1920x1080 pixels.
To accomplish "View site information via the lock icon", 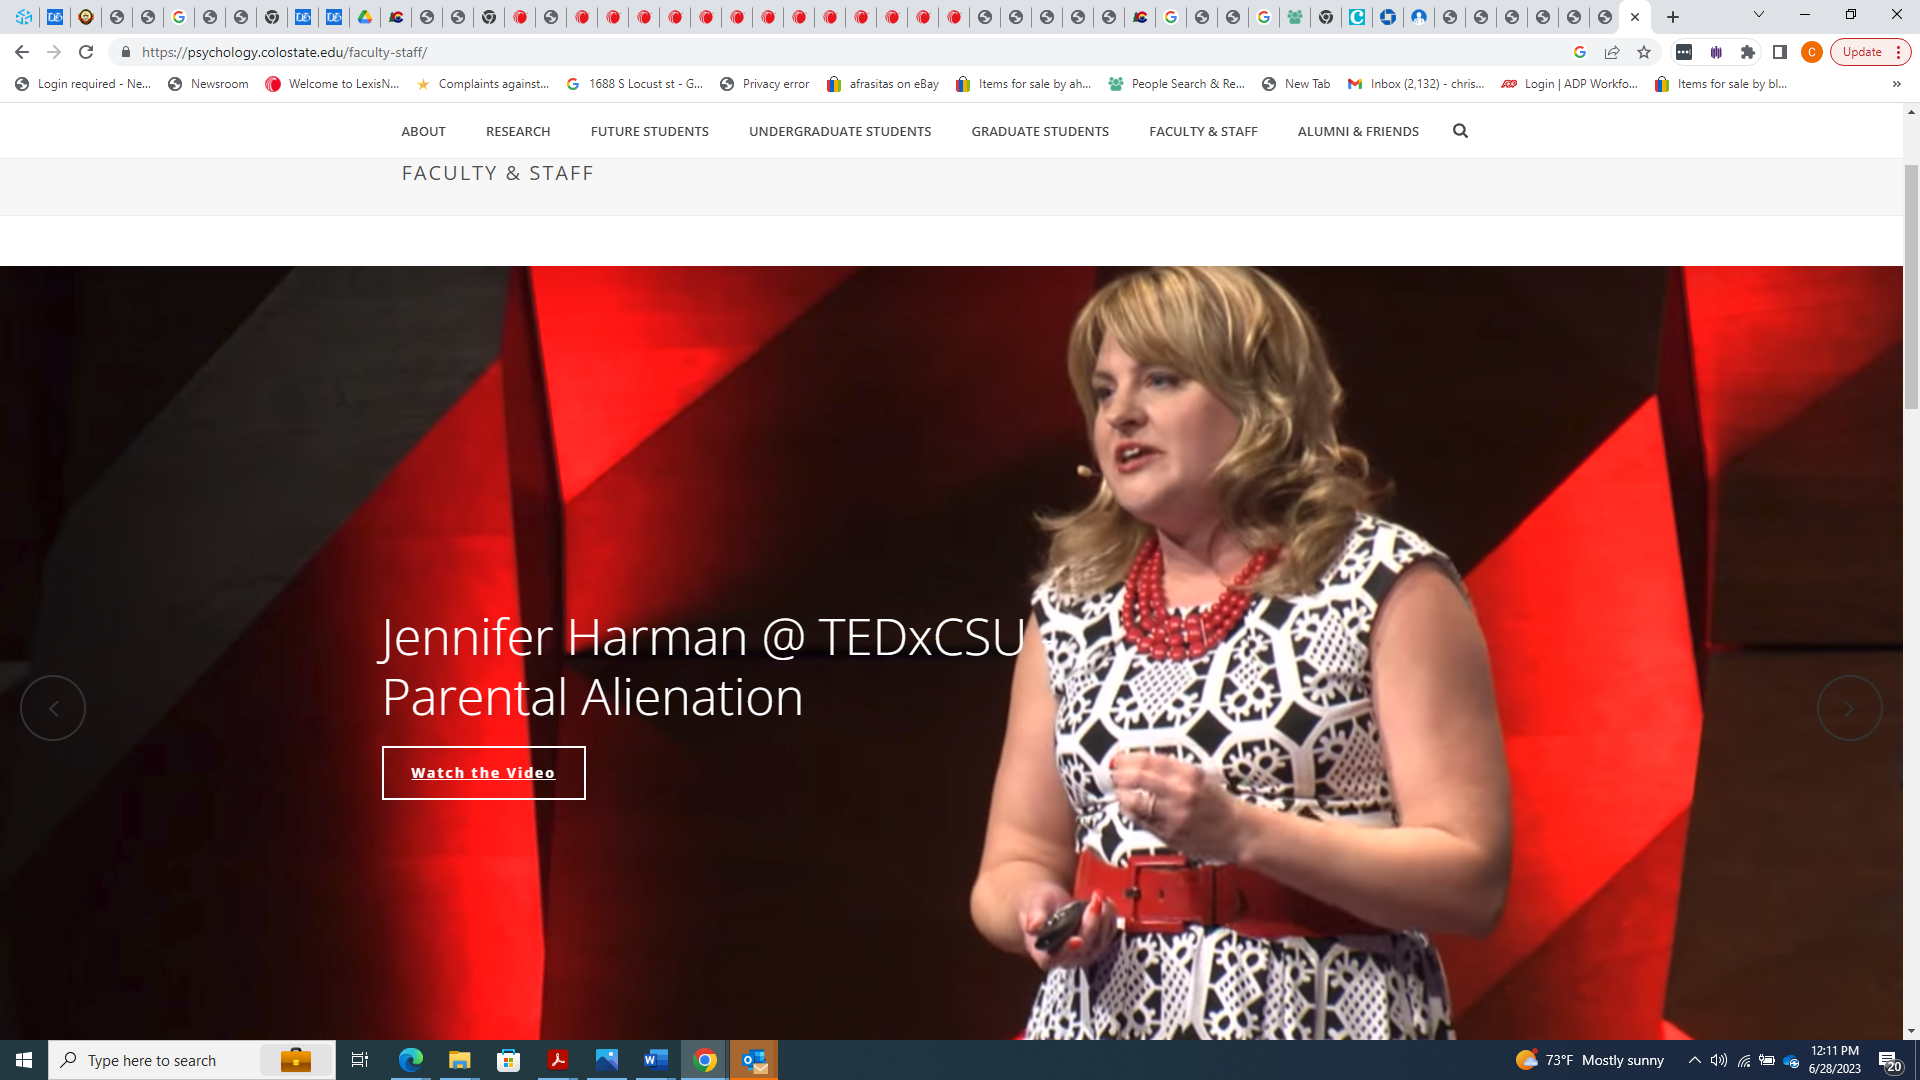I will tap(126, 52).
